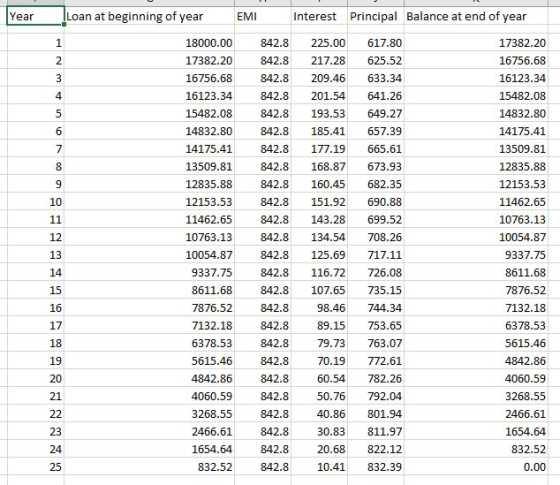Click interest cell 177.19
The width and height of the screenshot is (560, 485).
click(319, 149)
